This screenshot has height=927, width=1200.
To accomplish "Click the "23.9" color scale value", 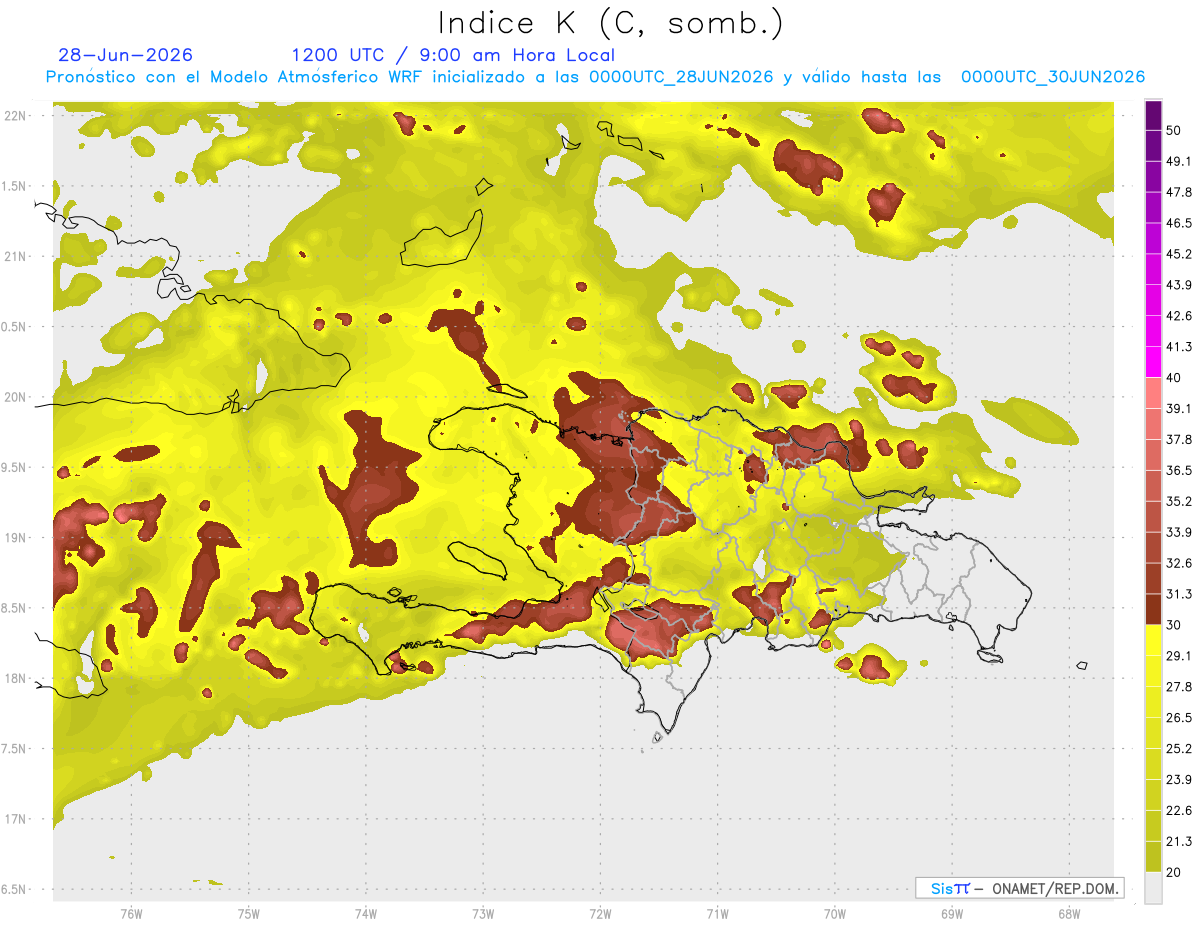I will coord(1179,780).
